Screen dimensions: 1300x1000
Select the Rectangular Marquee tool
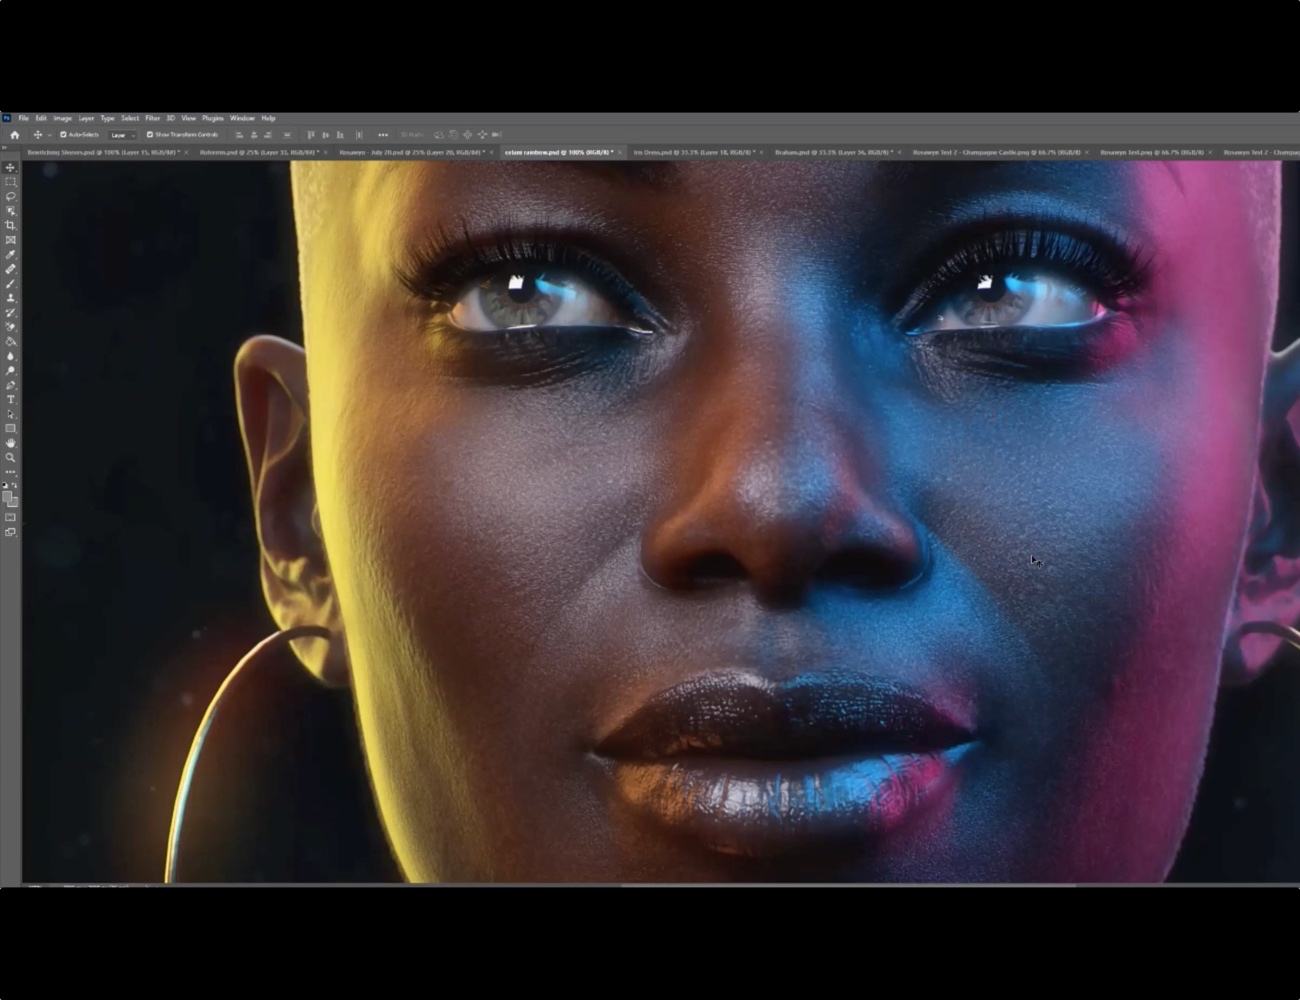(10, 183)
